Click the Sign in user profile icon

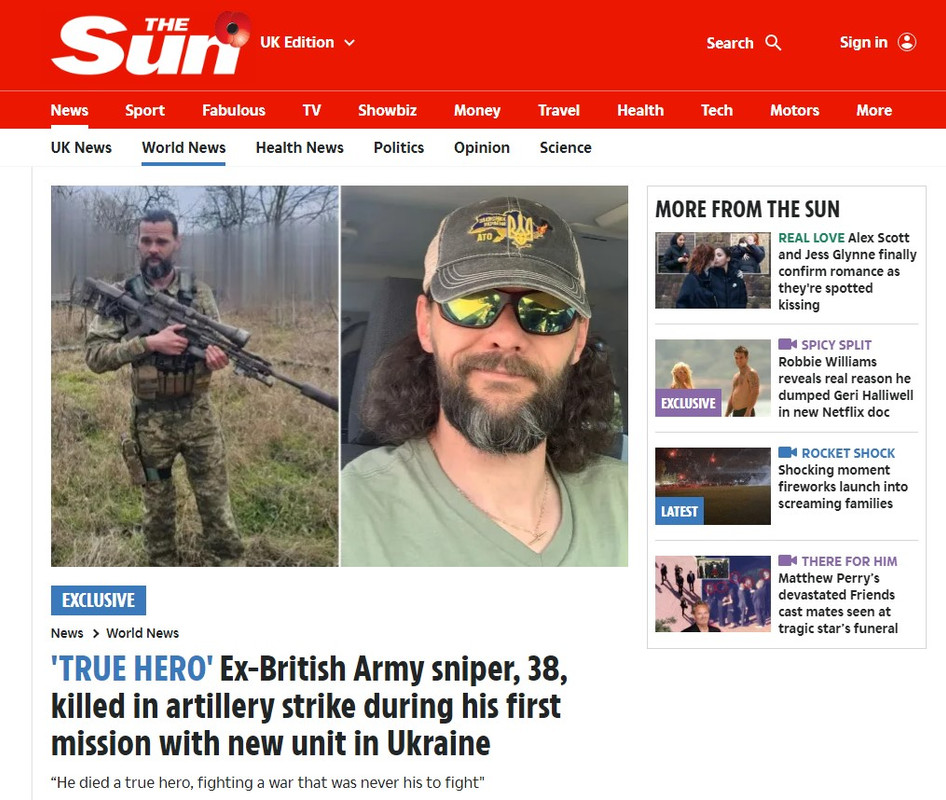(907, 42)
